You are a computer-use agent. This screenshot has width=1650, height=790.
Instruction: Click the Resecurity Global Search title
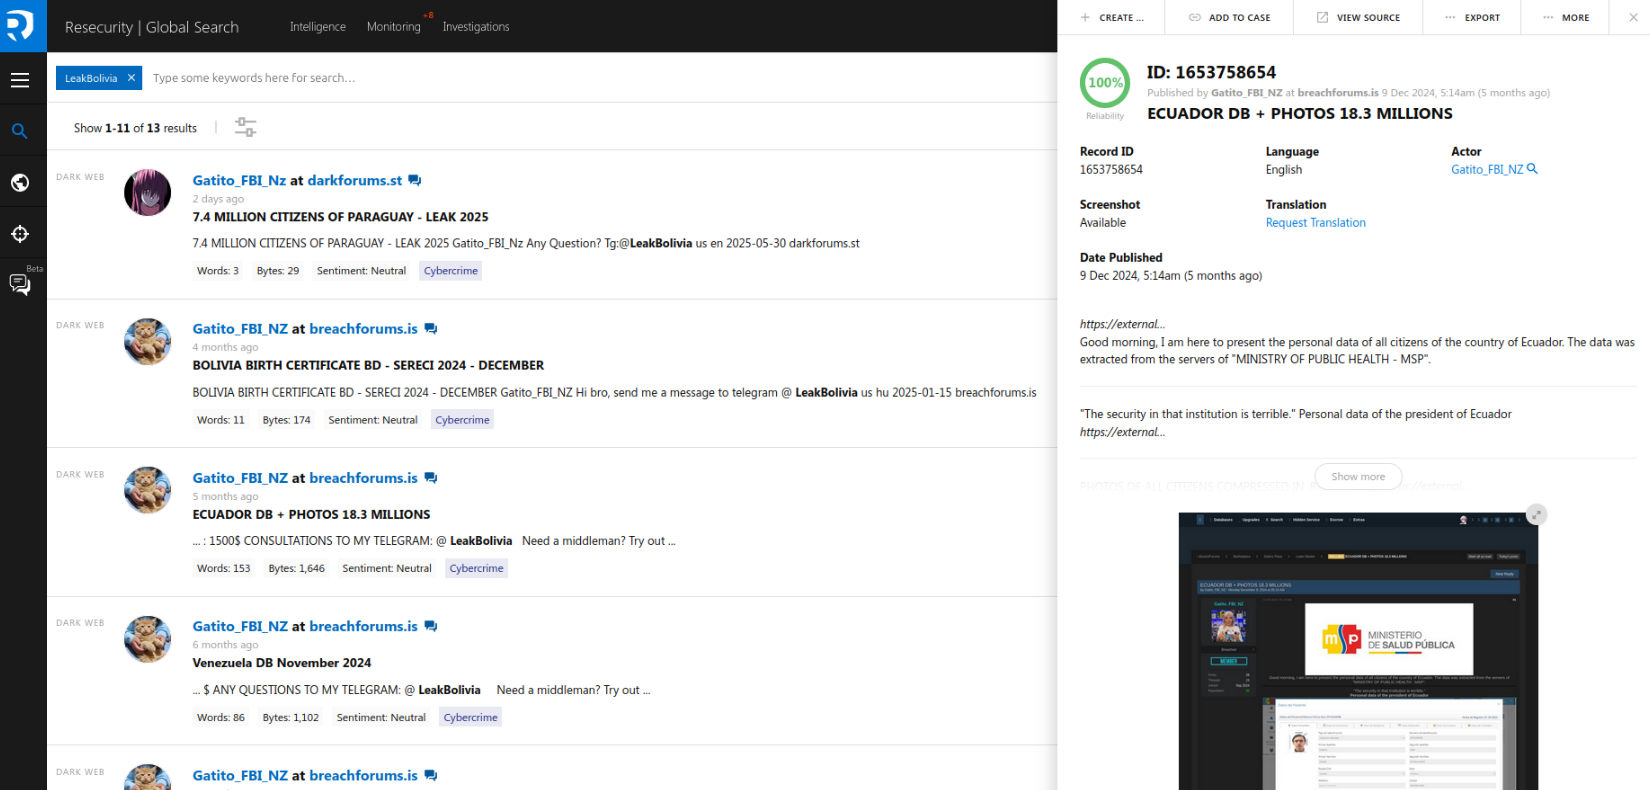coord(152,27)
